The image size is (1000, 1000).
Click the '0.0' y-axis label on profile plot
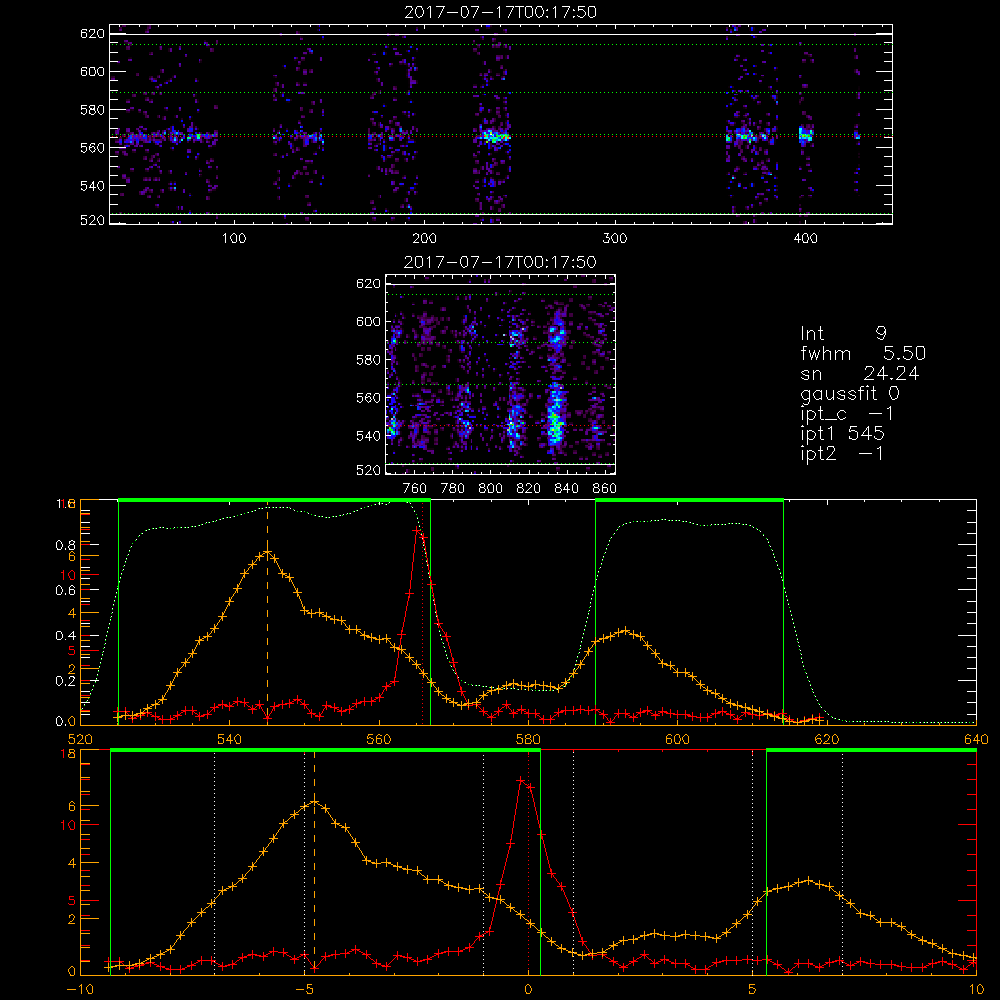tap(67, 722)
